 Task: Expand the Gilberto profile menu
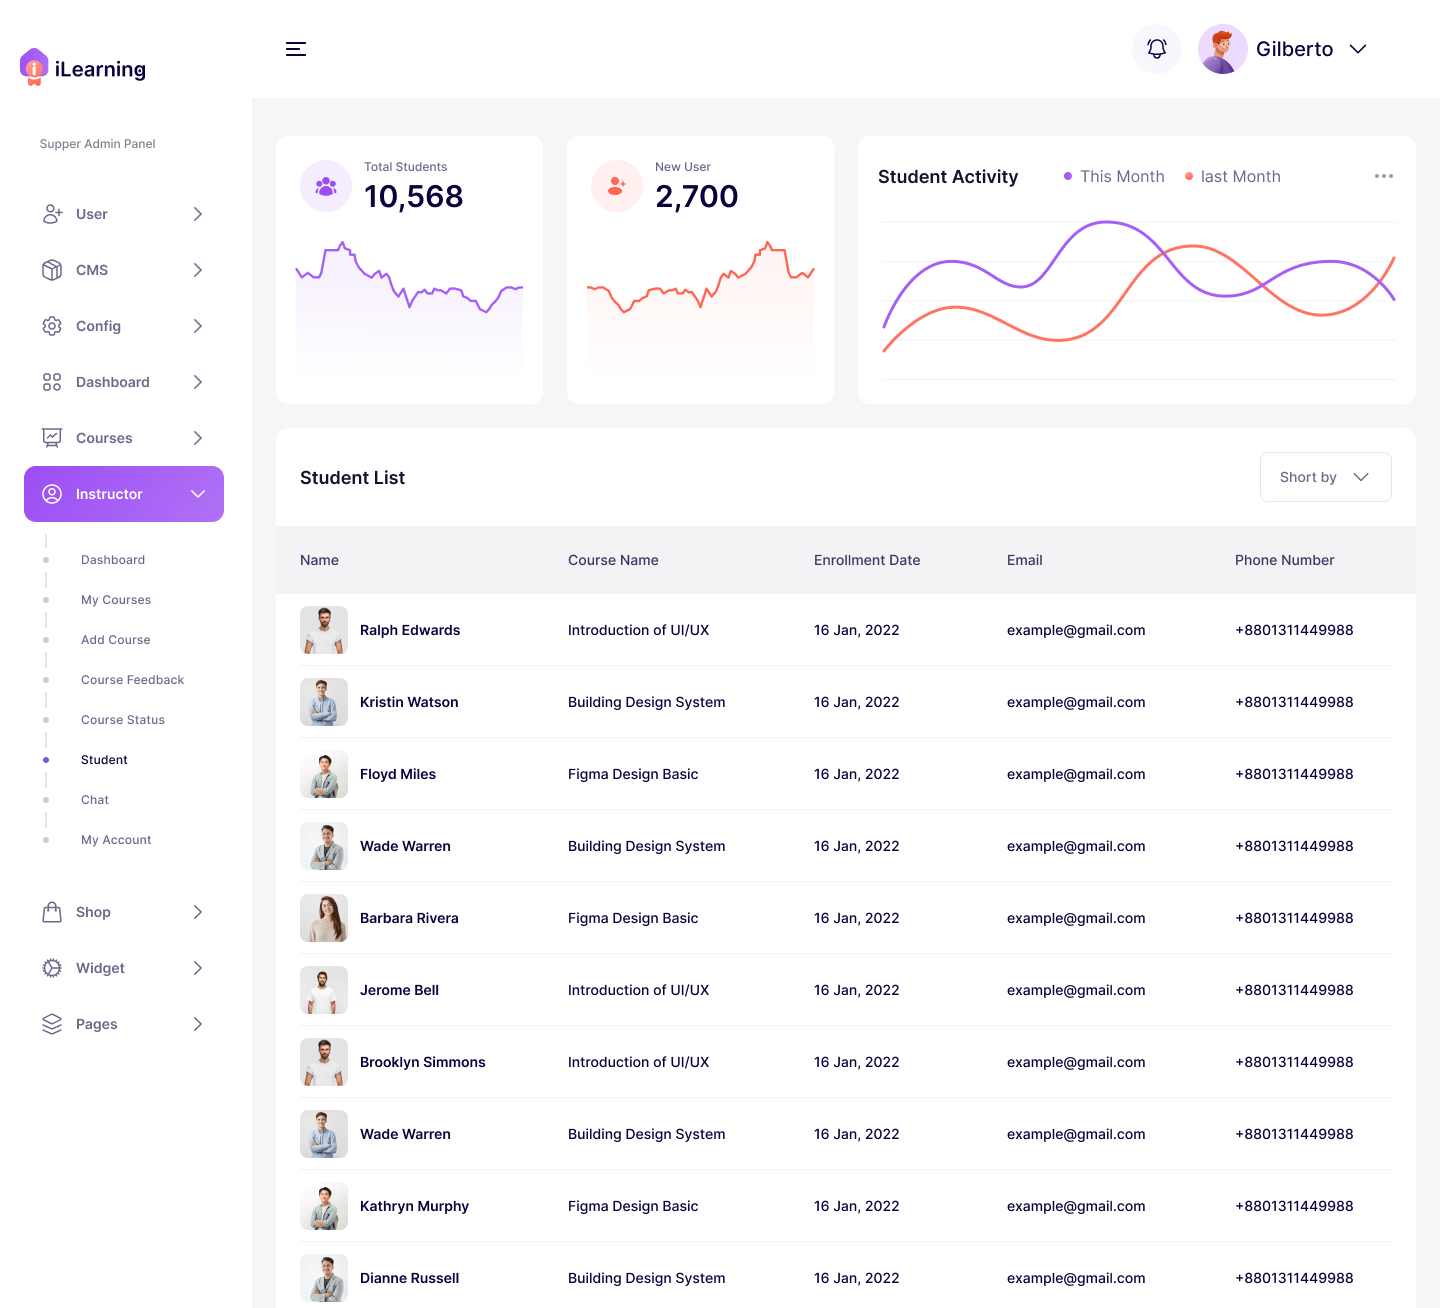tap(1358, 48)
